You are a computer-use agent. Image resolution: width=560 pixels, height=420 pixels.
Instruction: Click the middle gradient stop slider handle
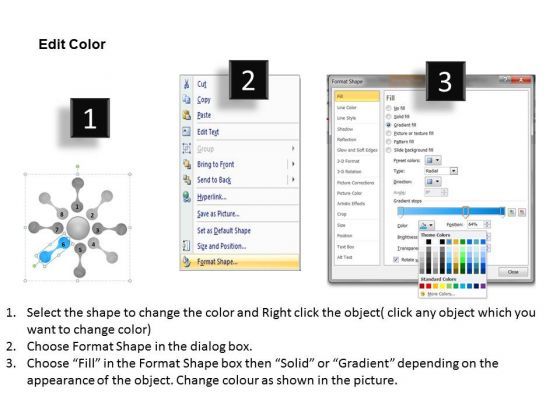click(x=465, y=212)
